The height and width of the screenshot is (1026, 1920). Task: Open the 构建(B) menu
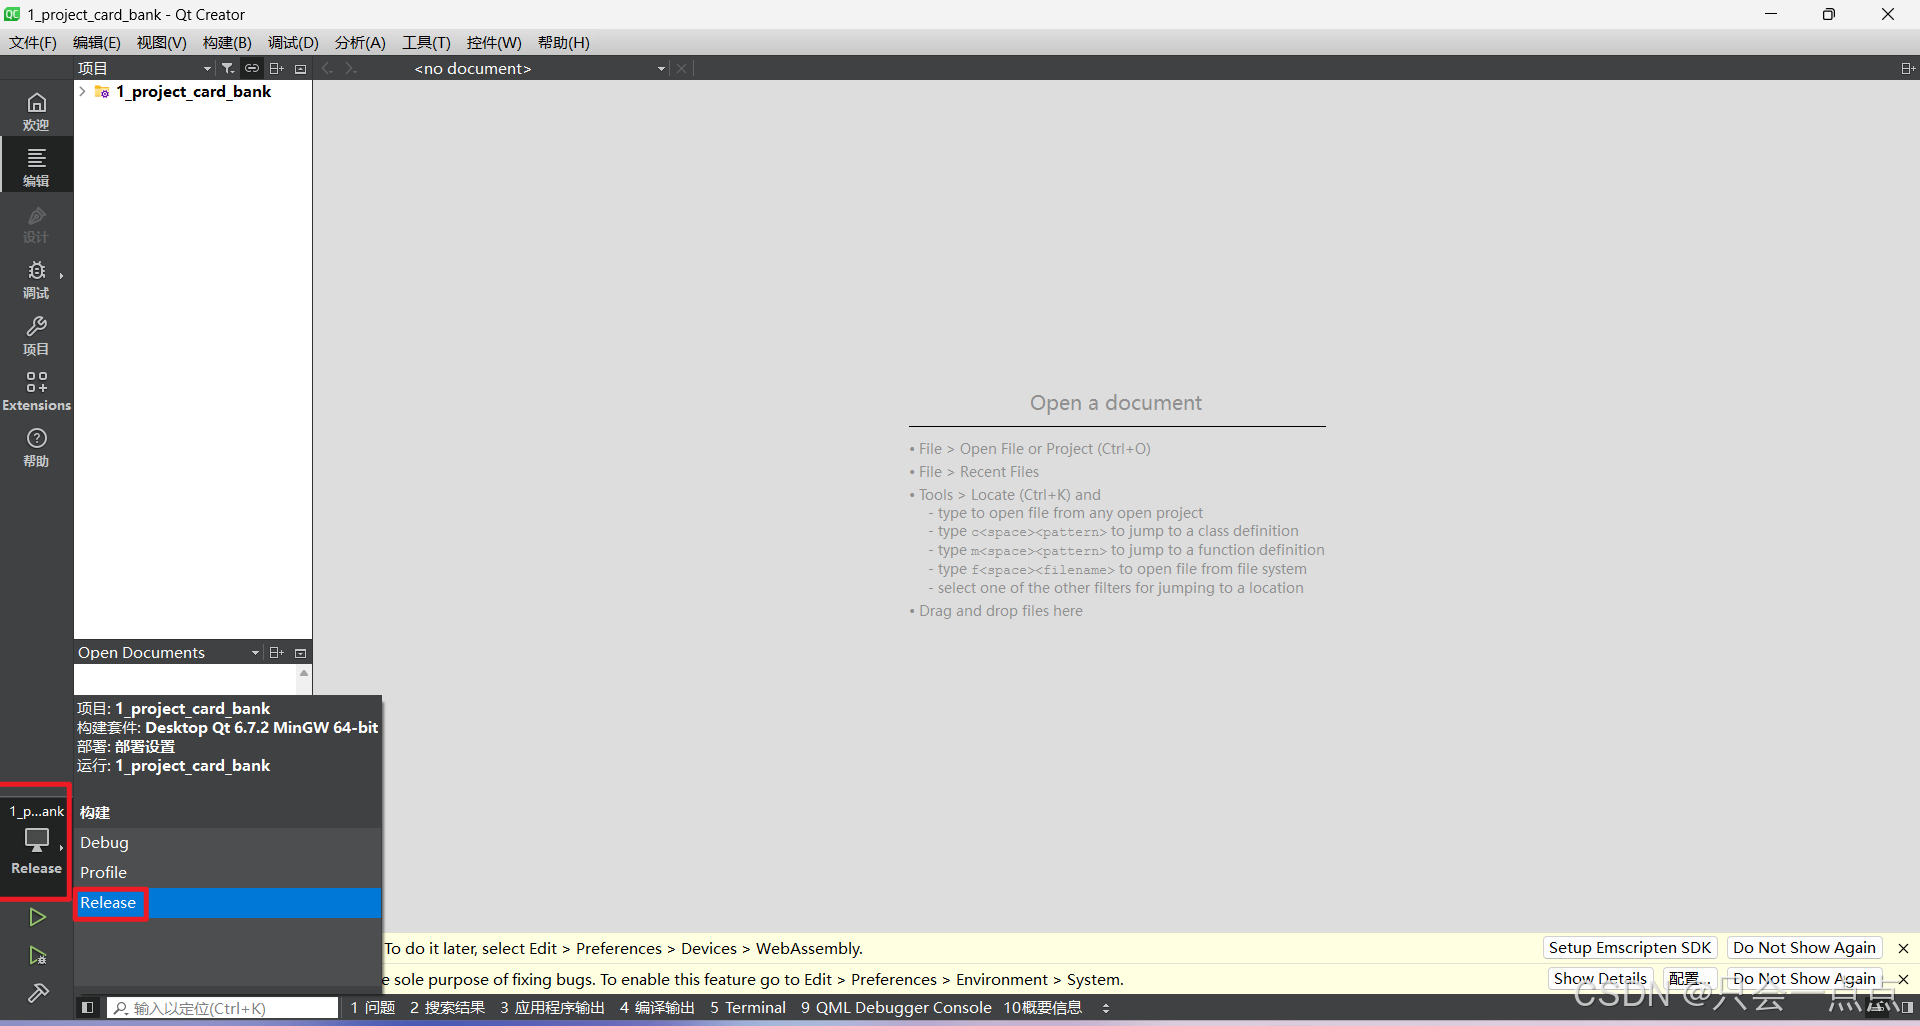[227, 42]
